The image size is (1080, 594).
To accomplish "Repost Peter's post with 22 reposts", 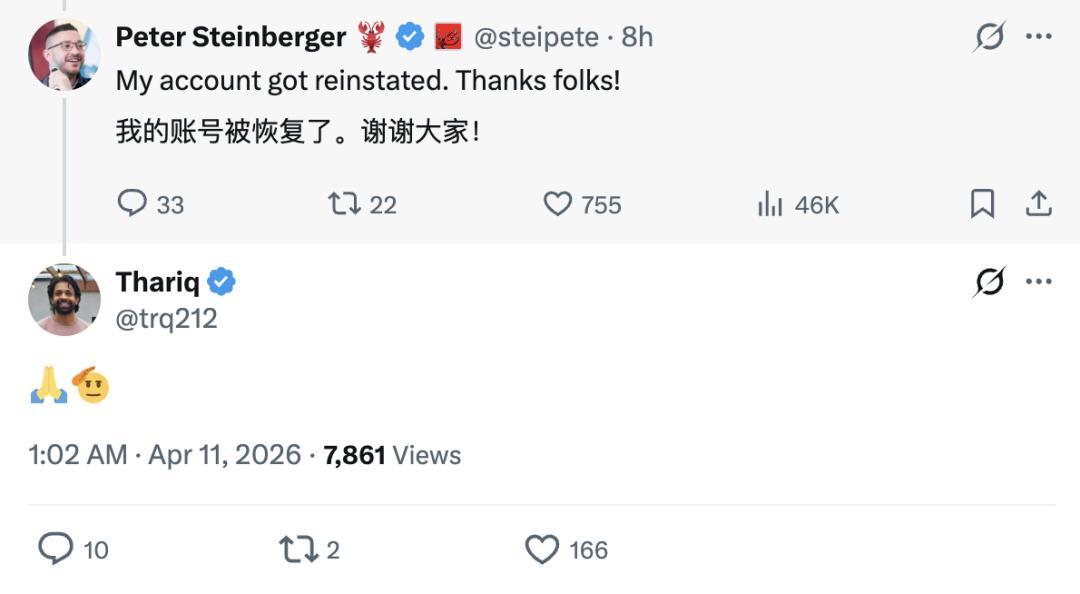I will 345,204.
